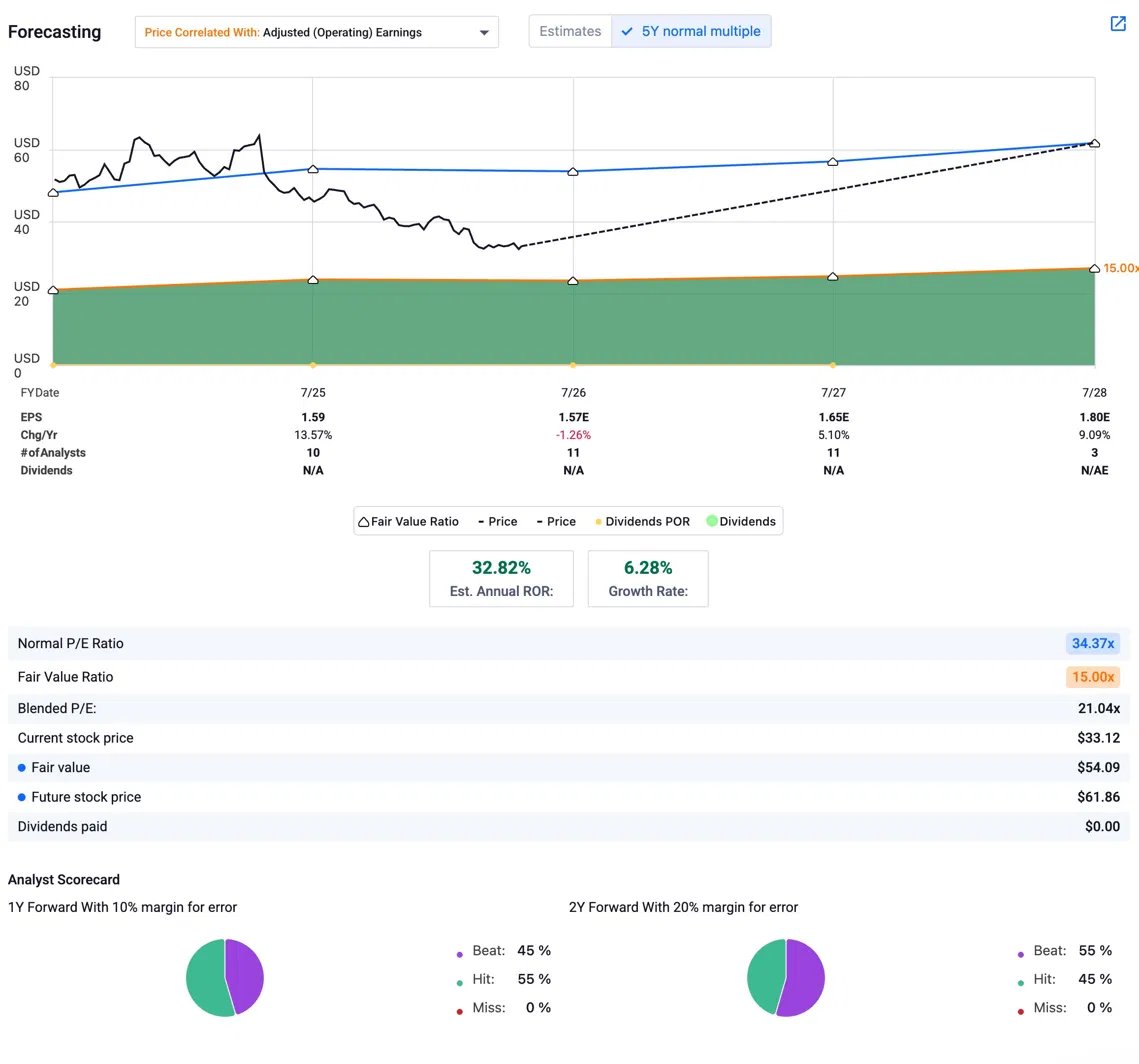Viewport: 1139px width, 1064px height.
Task: Click the Forecasting heading
Action: click(54, 32)
